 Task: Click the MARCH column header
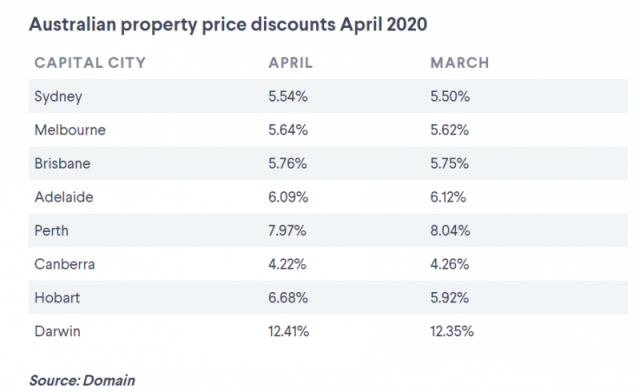coord(460,62)
